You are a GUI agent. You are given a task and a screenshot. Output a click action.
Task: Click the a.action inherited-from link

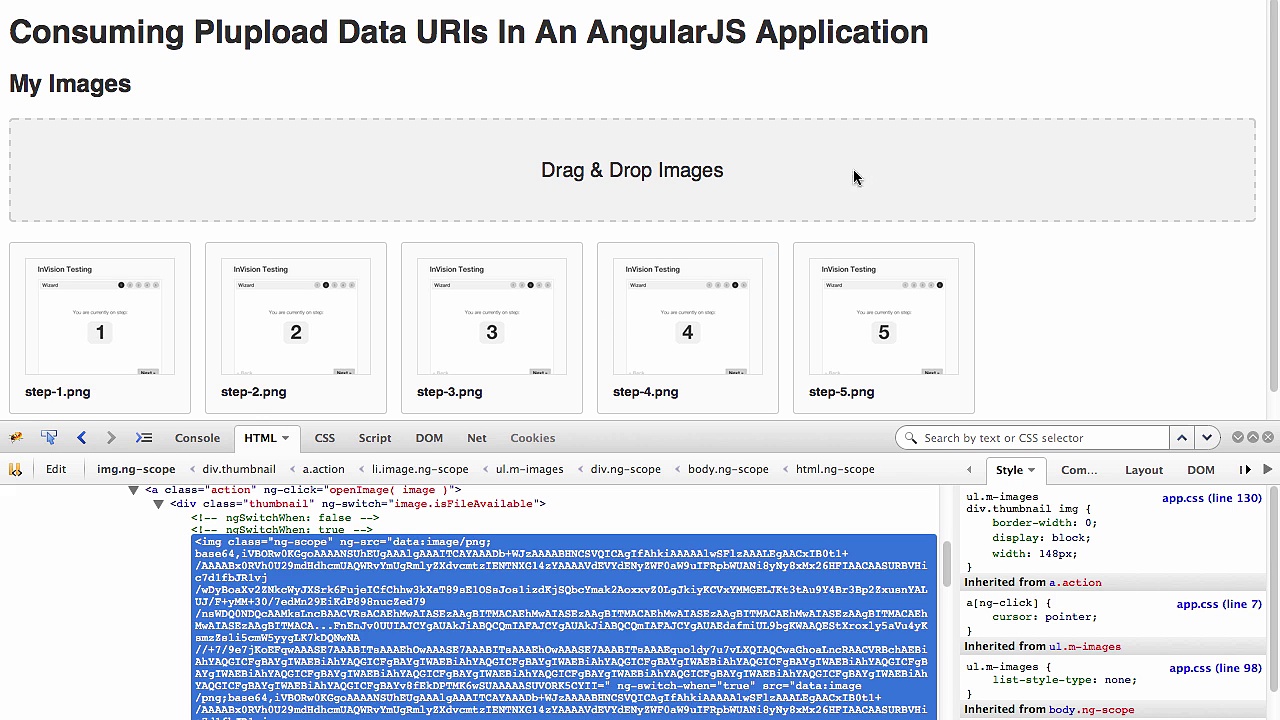tap(1075, 582)
